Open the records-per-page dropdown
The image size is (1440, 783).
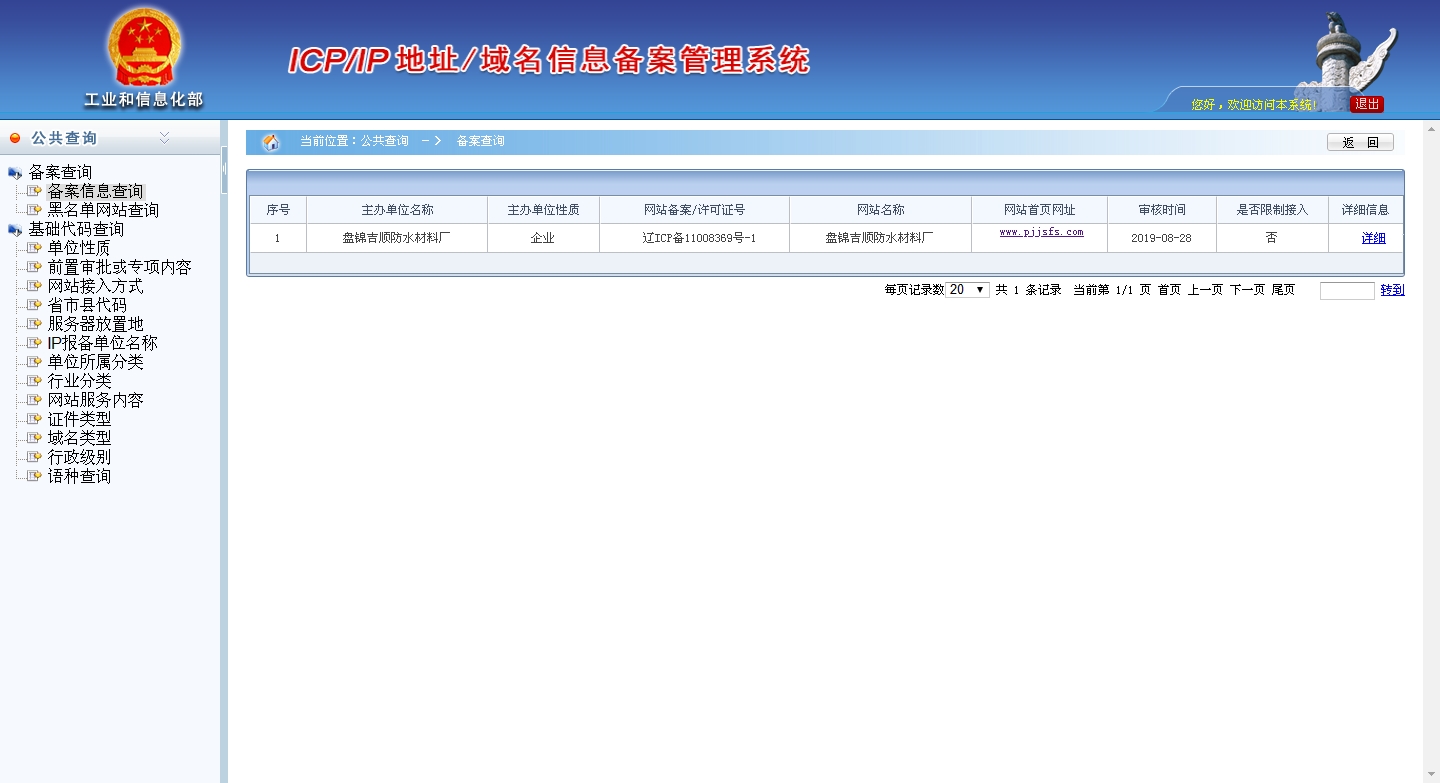[x=967, y=290]
